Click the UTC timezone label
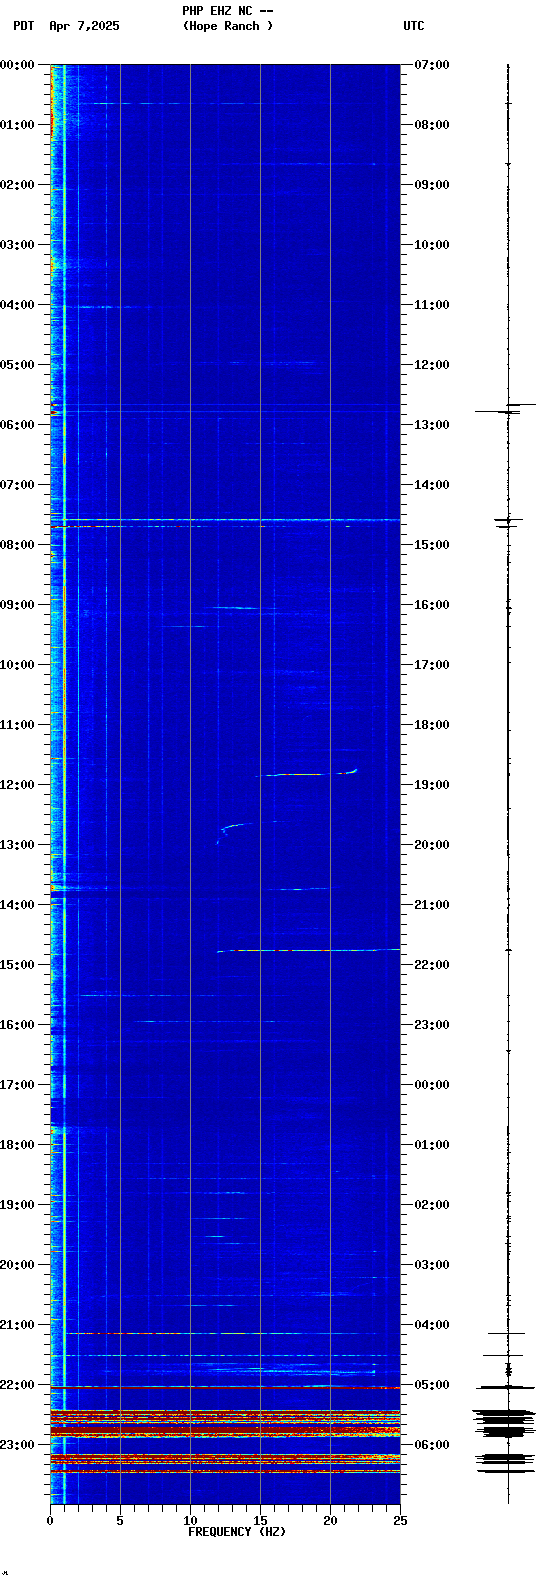The height and width of the screenshot is (1584, 552). tap(414, 26)
